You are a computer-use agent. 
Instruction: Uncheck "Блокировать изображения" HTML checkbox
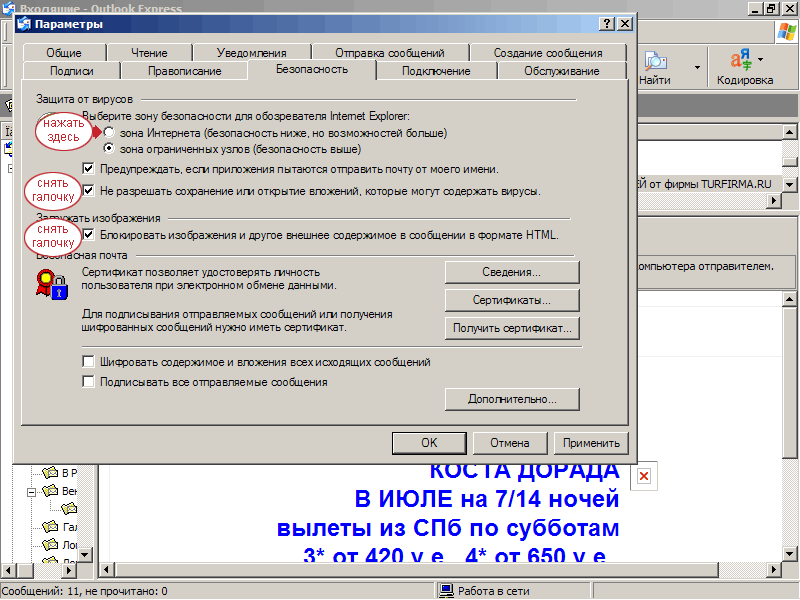coord(89,235)
